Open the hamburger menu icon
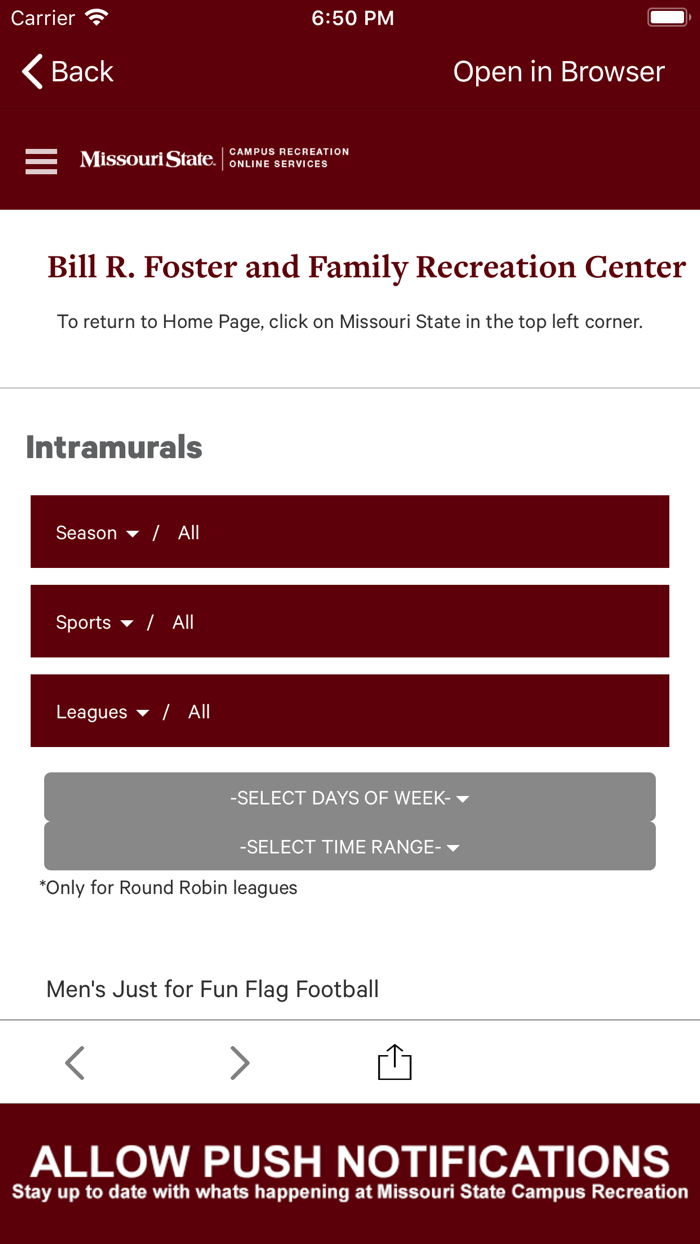 [42, 160]
